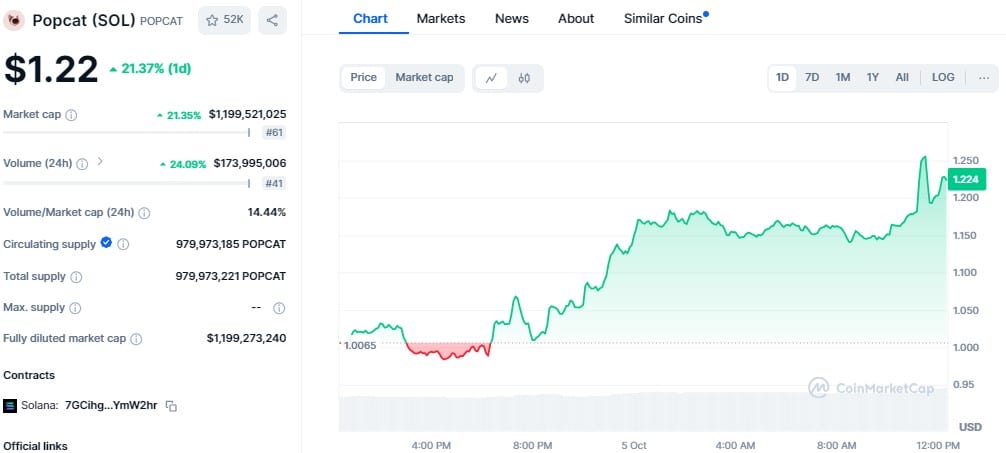
Task: Set chart range to 1M
Action: 842,78
